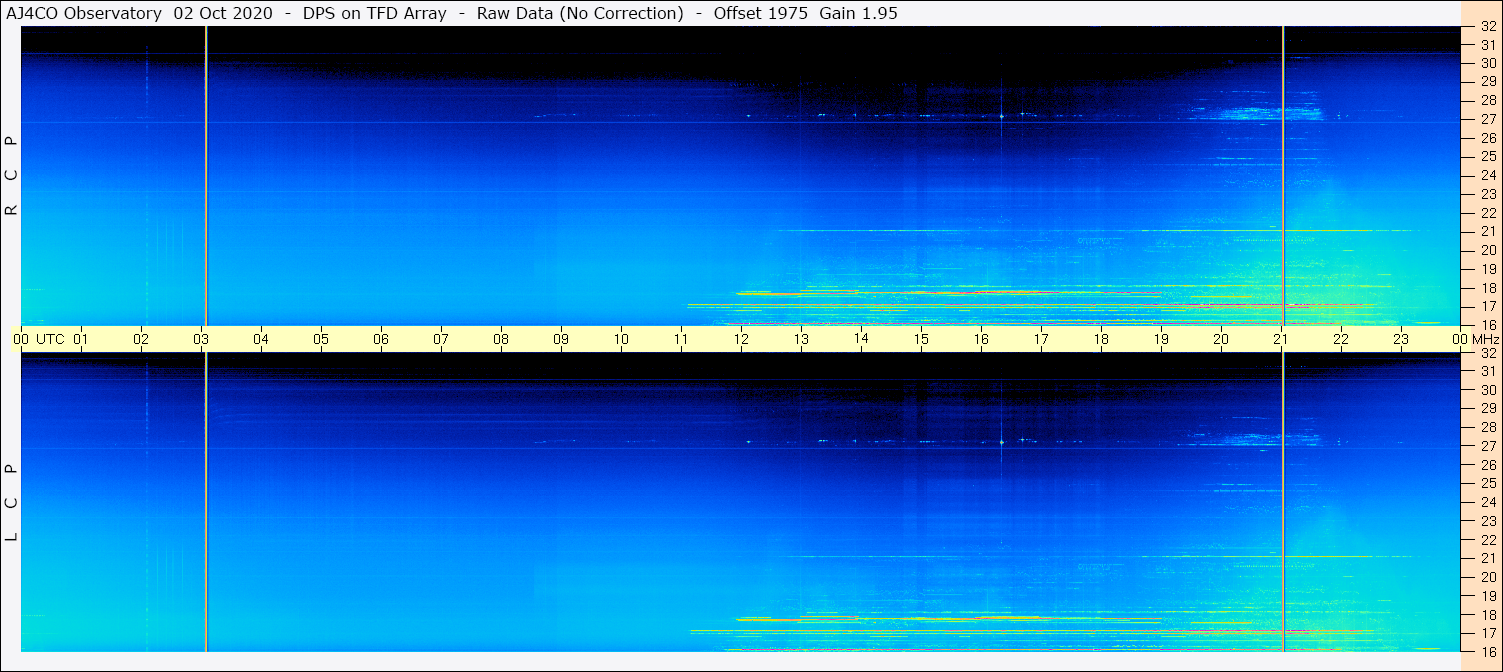Click the 21 MHz tick of RCP panel

click(x=1487, y=231)
